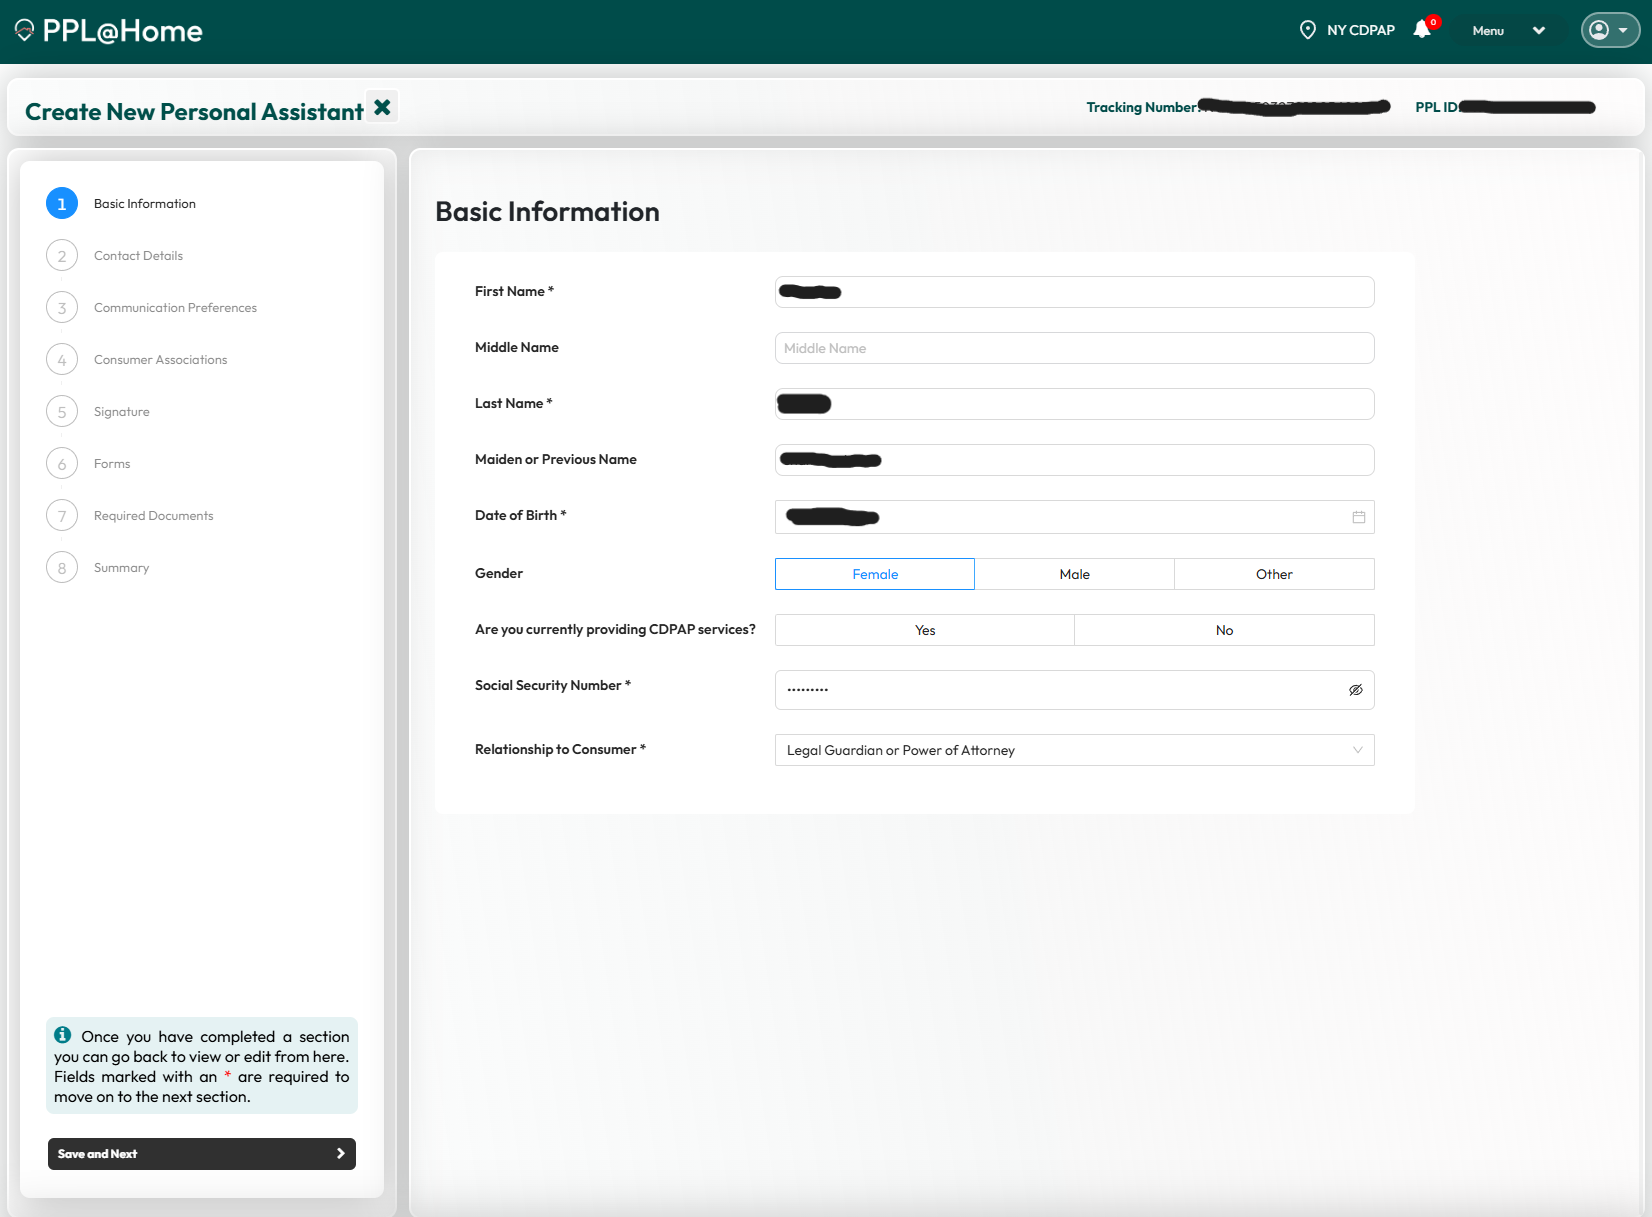1652x1217 pixels.
Task: Select Male for Gender
Action: coord(1074,574)
